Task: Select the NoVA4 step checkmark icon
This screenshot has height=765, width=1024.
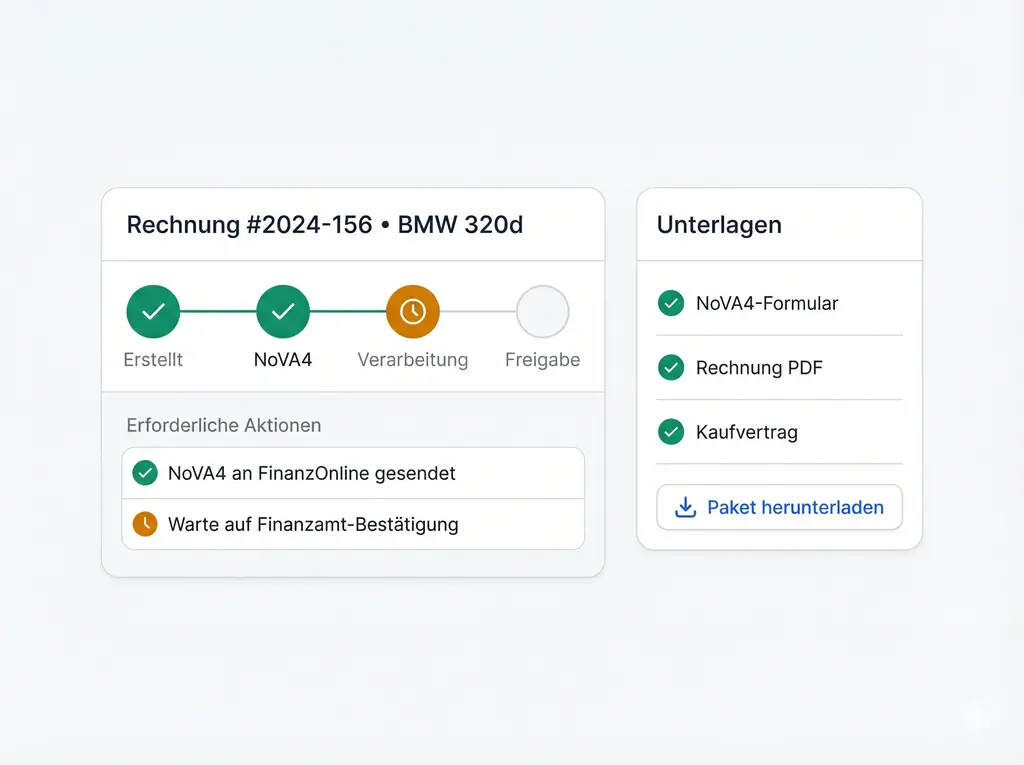Action: tap(282, 310)
